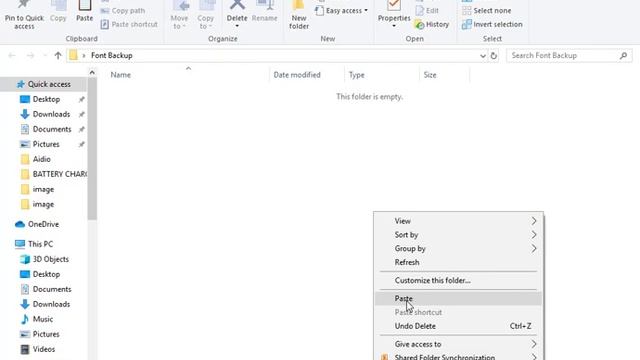Sort by the Type column header
The width and height of the screenshot is (640, 360).
tap(356, 75)
